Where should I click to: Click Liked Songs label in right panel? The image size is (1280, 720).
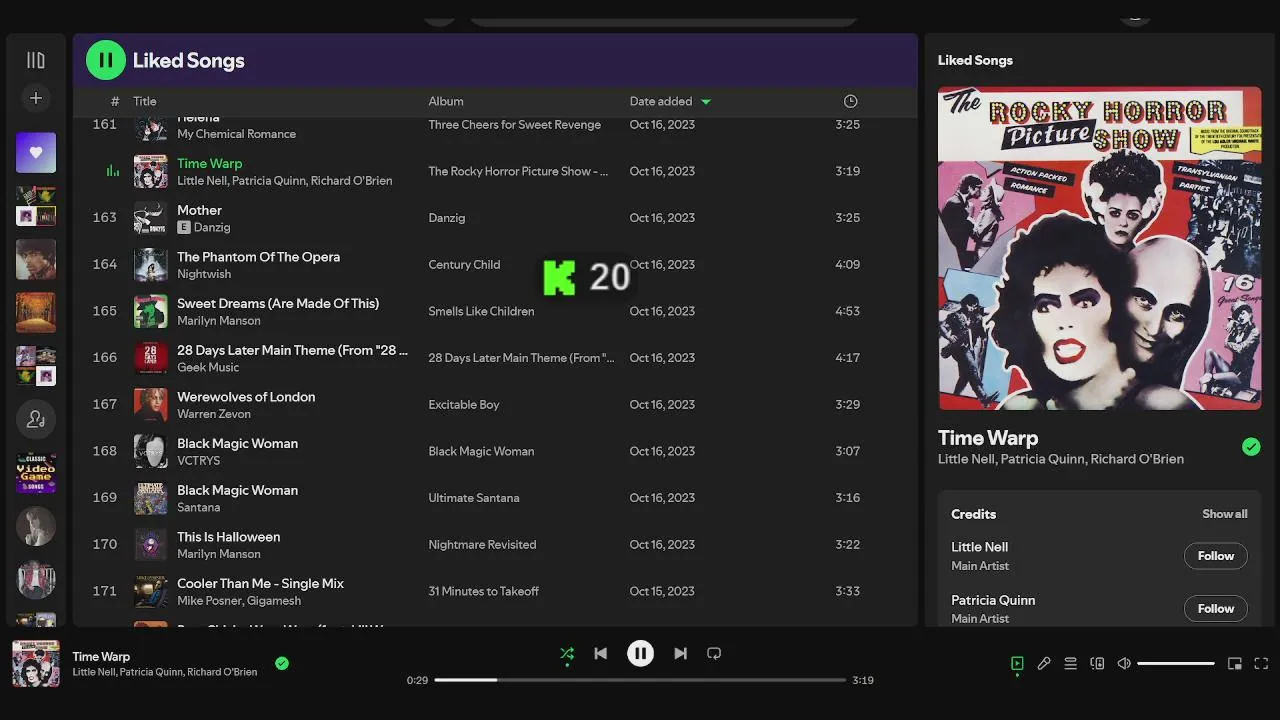(975, 60)
